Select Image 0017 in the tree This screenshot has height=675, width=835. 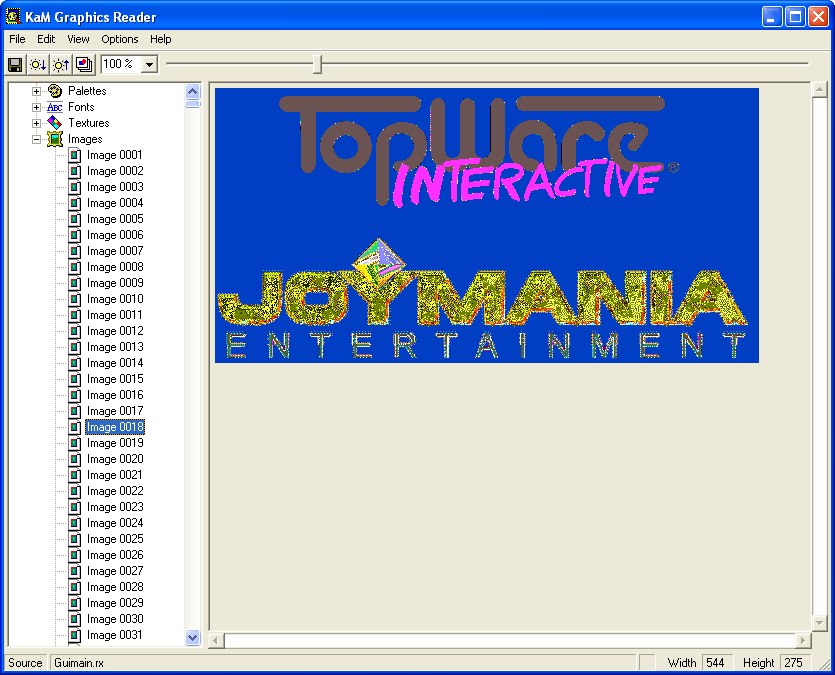click(x=115, y=411)
